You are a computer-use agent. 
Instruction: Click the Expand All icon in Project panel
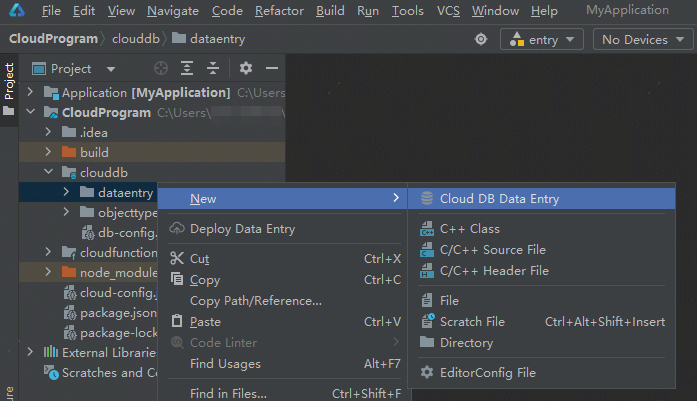[x=187, y=69]
